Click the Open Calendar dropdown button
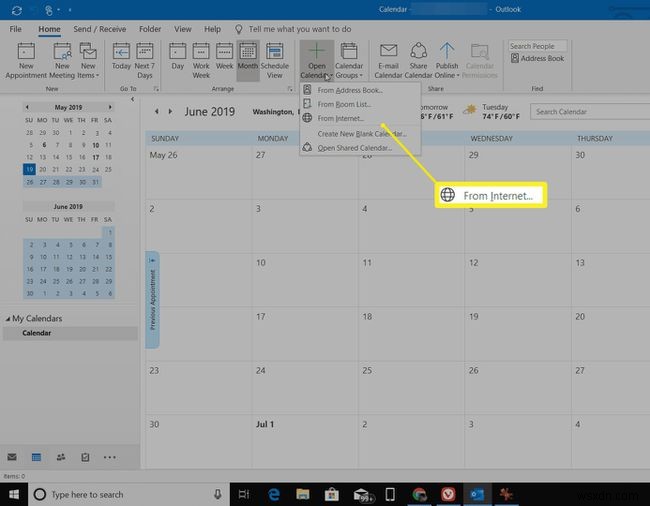Image resolution: width=650 pixels, height=506 pixels. [317, 60]
